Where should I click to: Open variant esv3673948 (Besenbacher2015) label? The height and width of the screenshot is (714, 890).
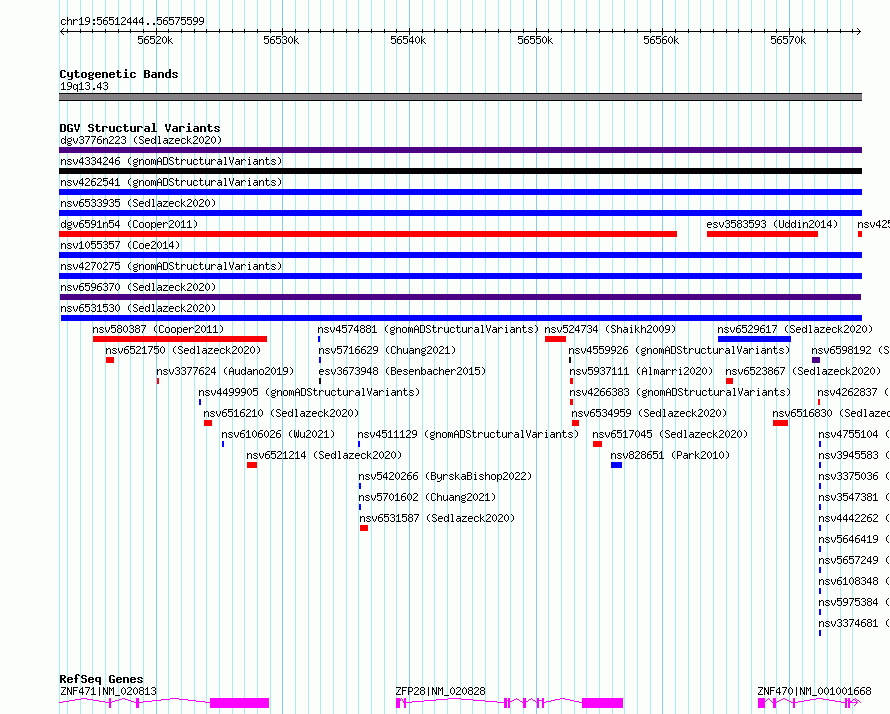pos(402,371)
